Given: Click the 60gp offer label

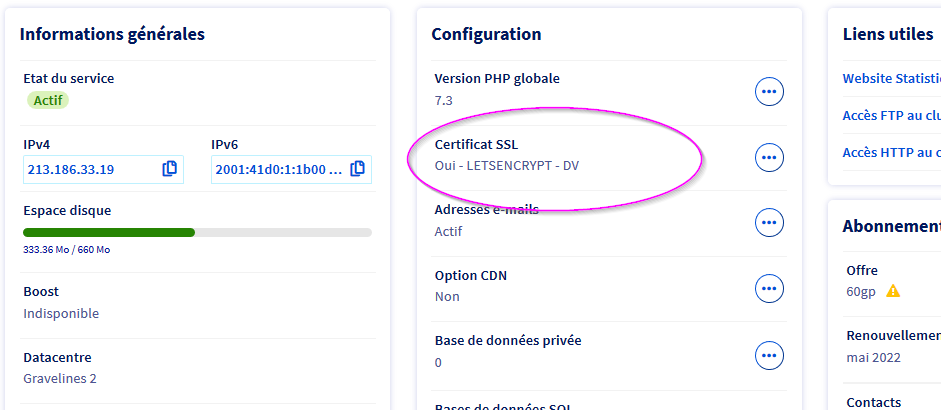Looking at the screenshot, I should (x=862, y=291).
